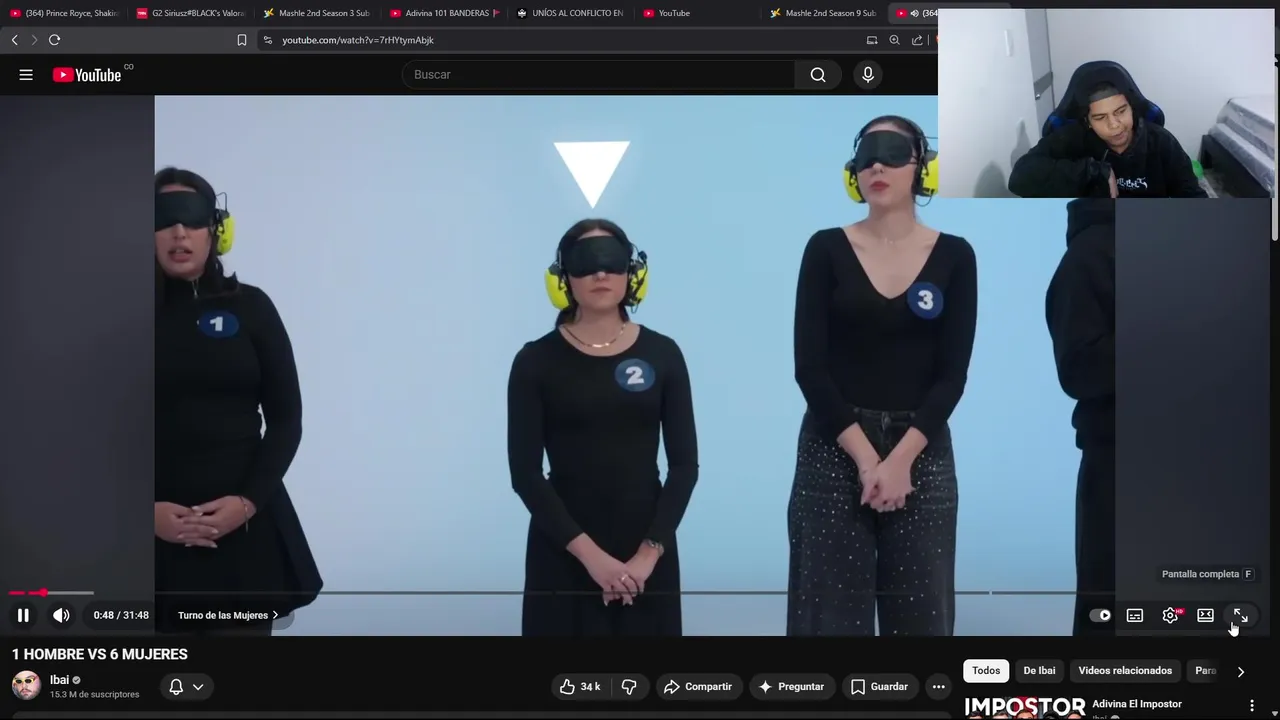Open the YouTube hamburger guide menu

[x=26, y=75]
